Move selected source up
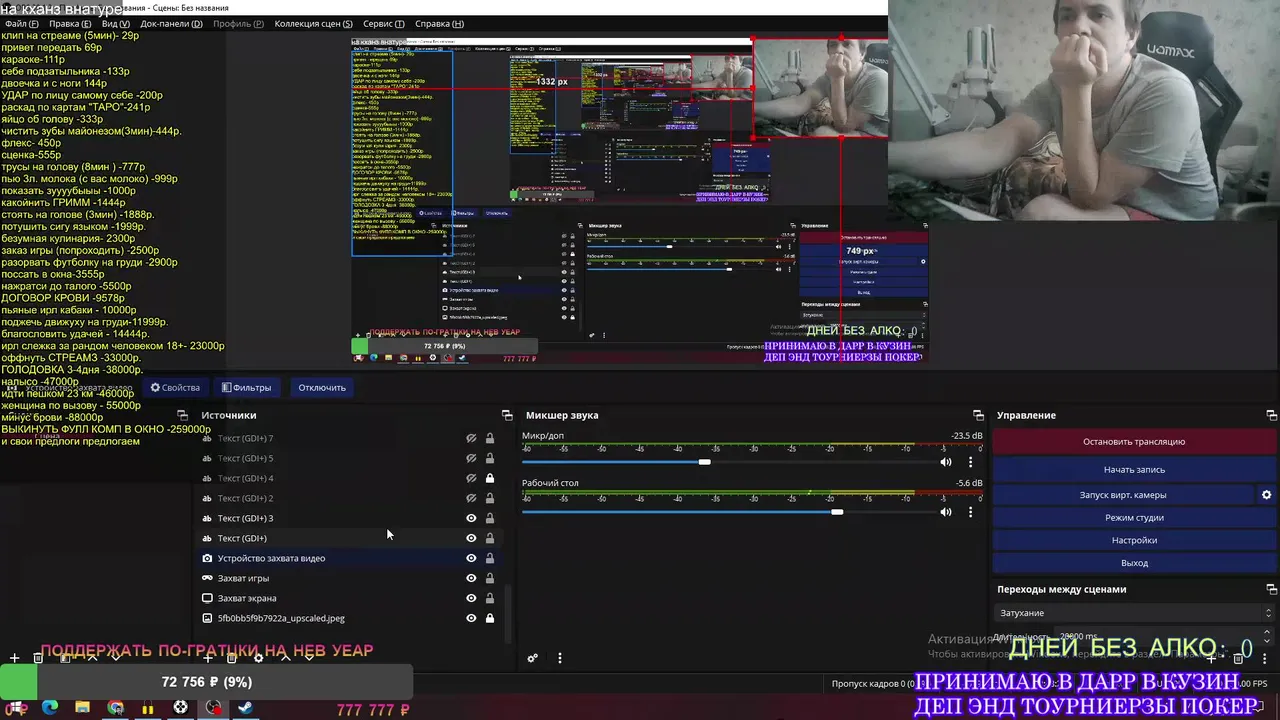 285,657
